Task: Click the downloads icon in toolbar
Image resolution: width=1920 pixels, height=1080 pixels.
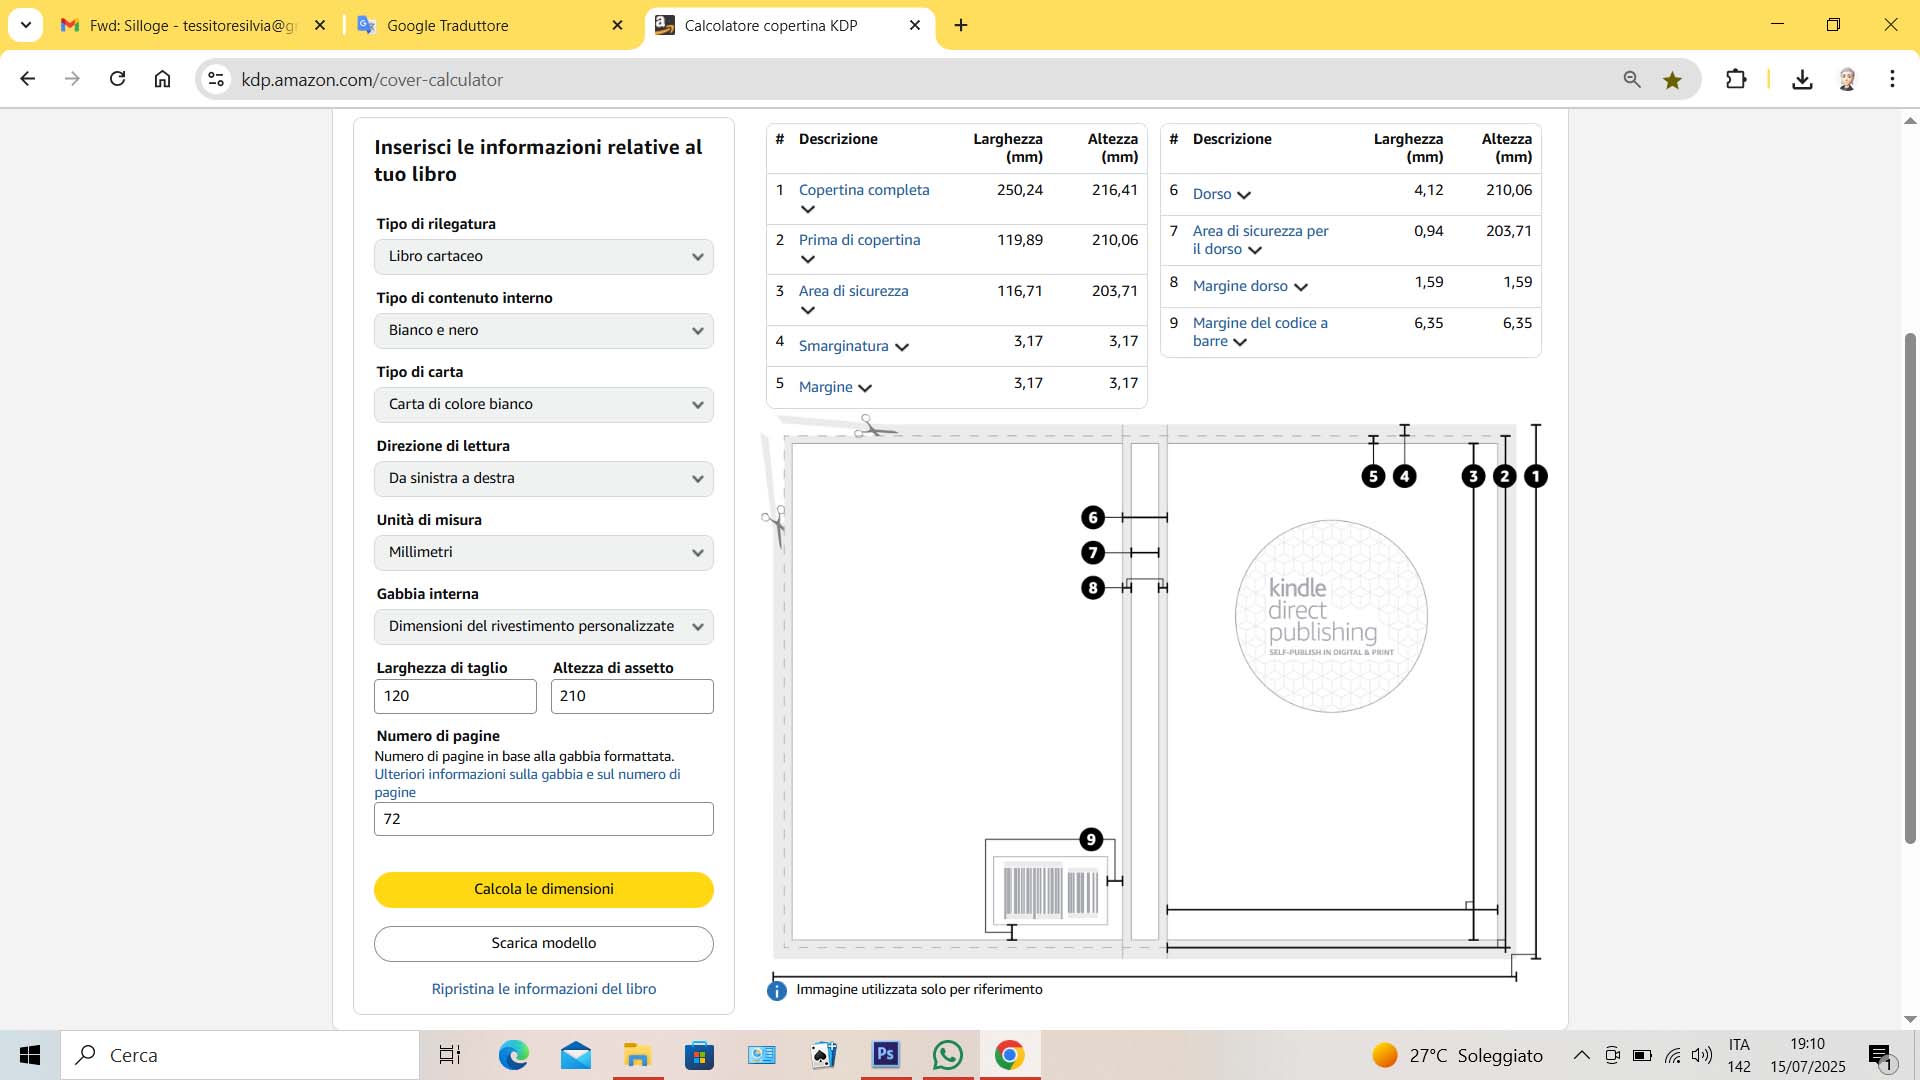Action: tap(1802, 79)
